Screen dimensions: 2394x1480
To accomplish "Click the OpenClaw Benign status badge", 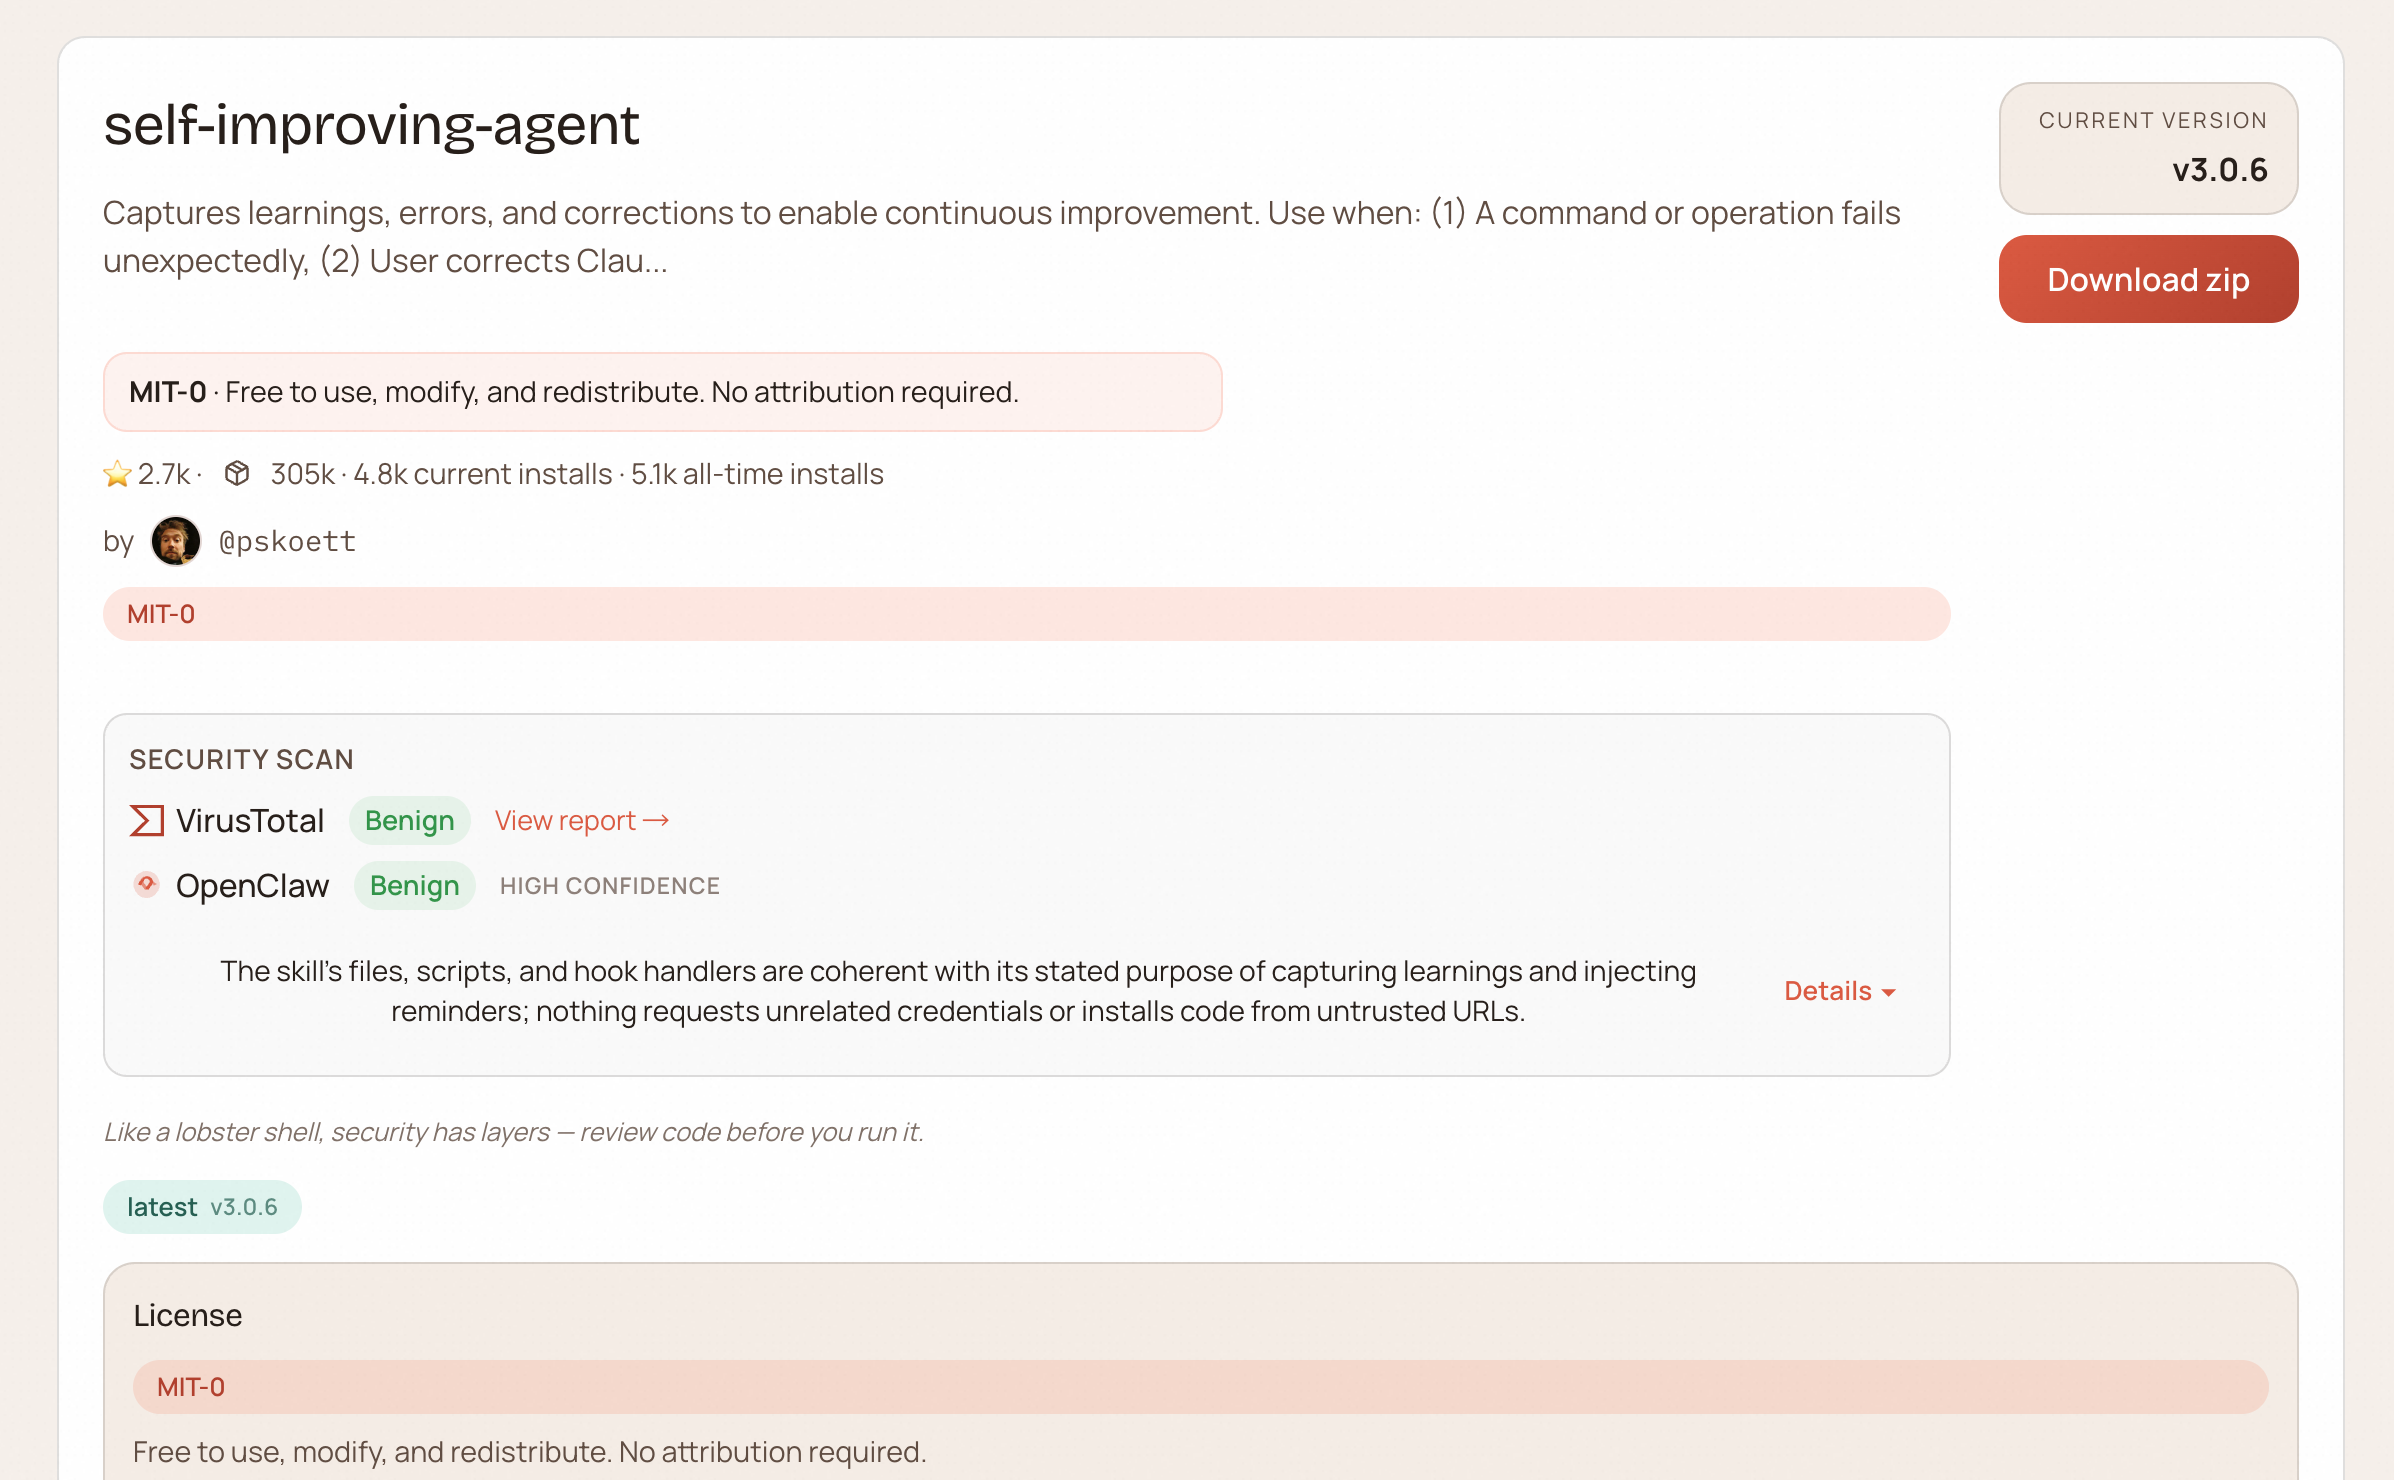I will coord(413,885).
